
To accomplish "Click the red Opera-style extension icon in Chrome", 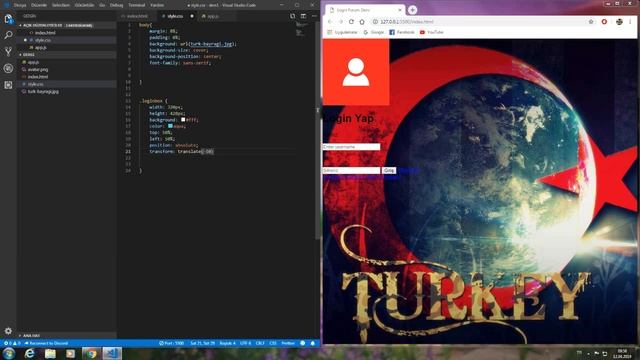I will (x=604, y=22).
